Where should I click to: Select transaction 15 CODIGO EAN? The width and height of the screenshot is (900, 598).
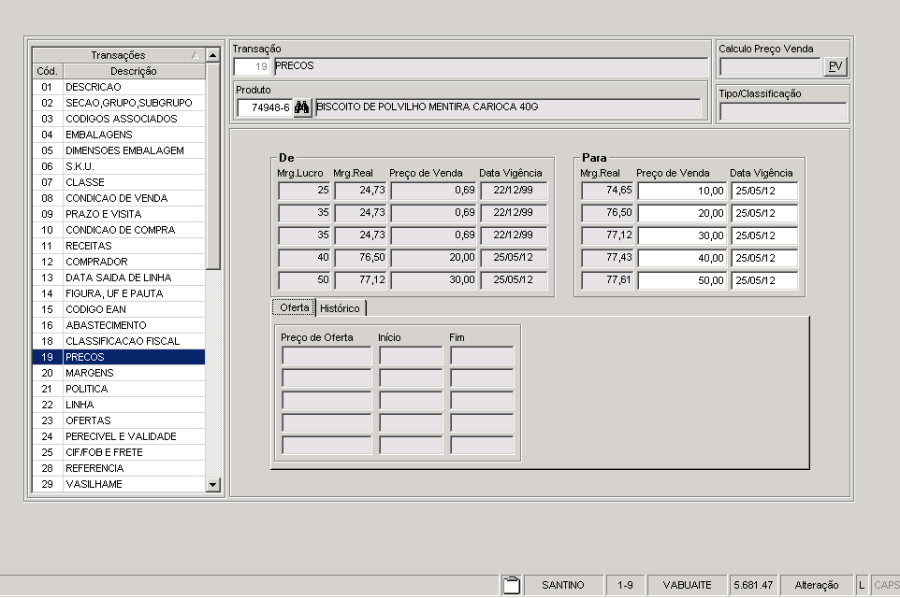tap(119, 309)
